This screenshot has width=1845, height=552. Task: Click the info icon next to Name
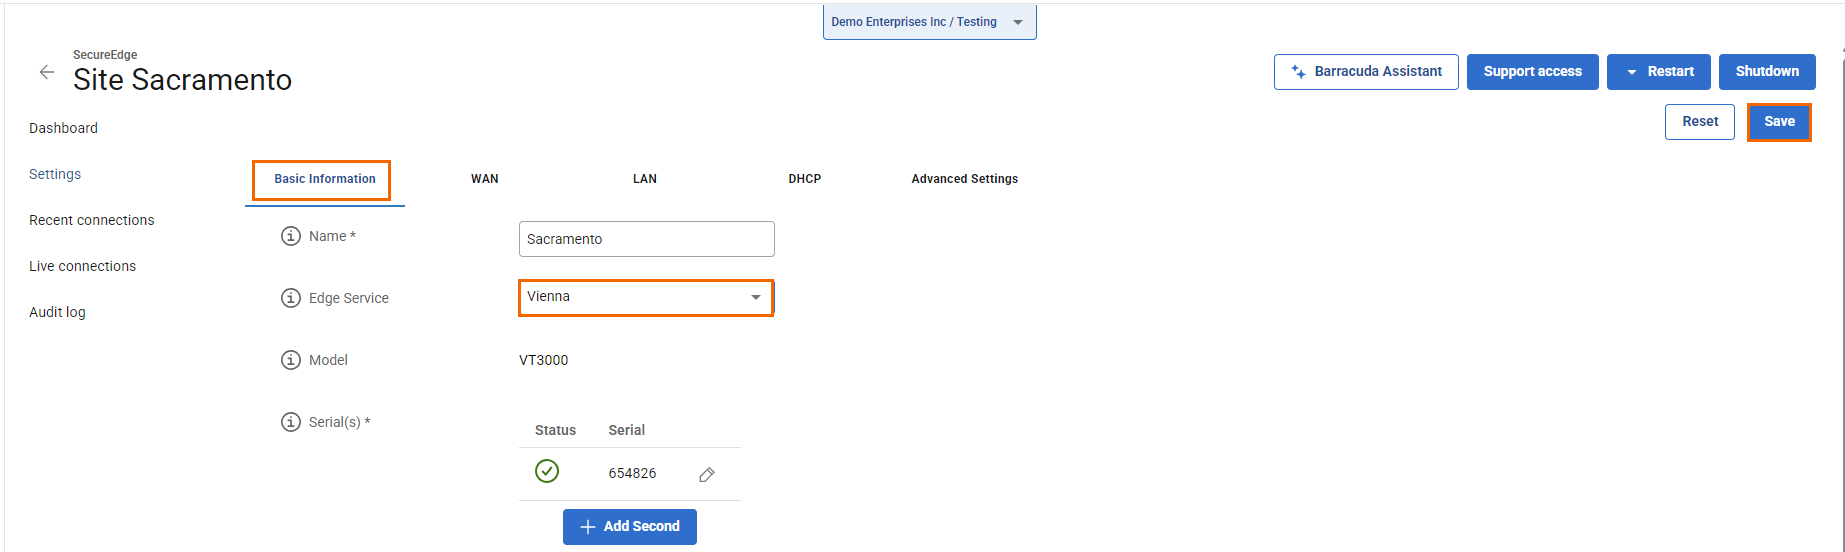291,236
